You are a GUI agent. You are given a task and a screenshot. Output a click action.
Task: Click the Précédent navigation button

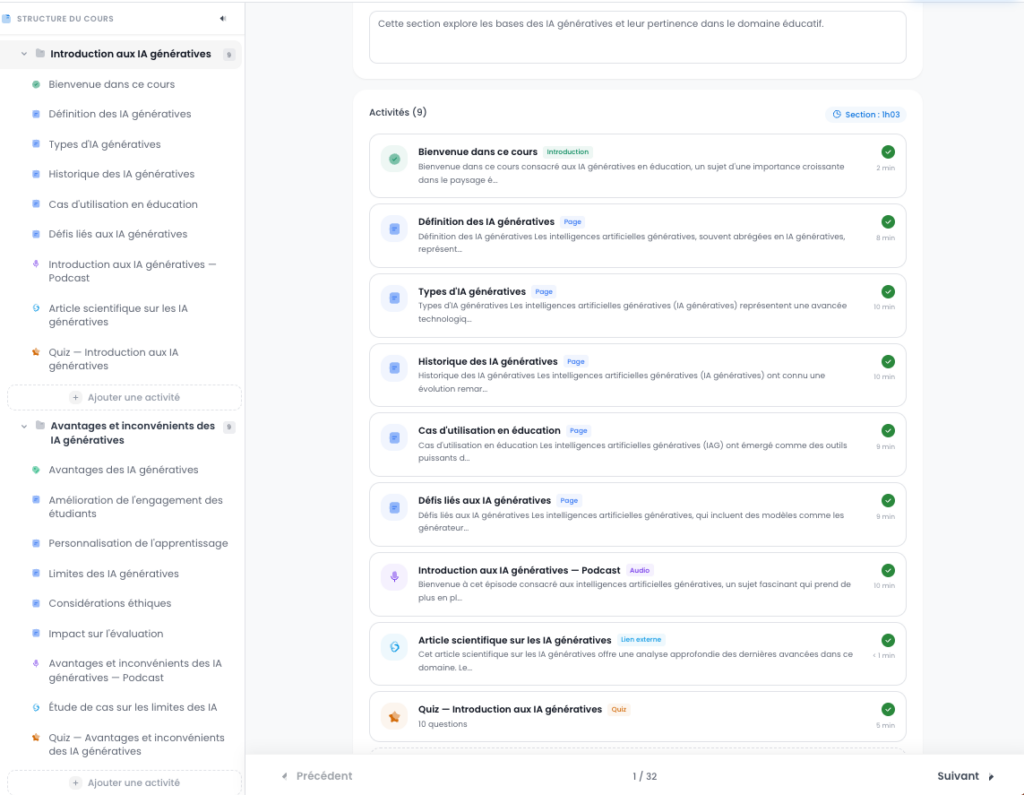click(317, 776)
